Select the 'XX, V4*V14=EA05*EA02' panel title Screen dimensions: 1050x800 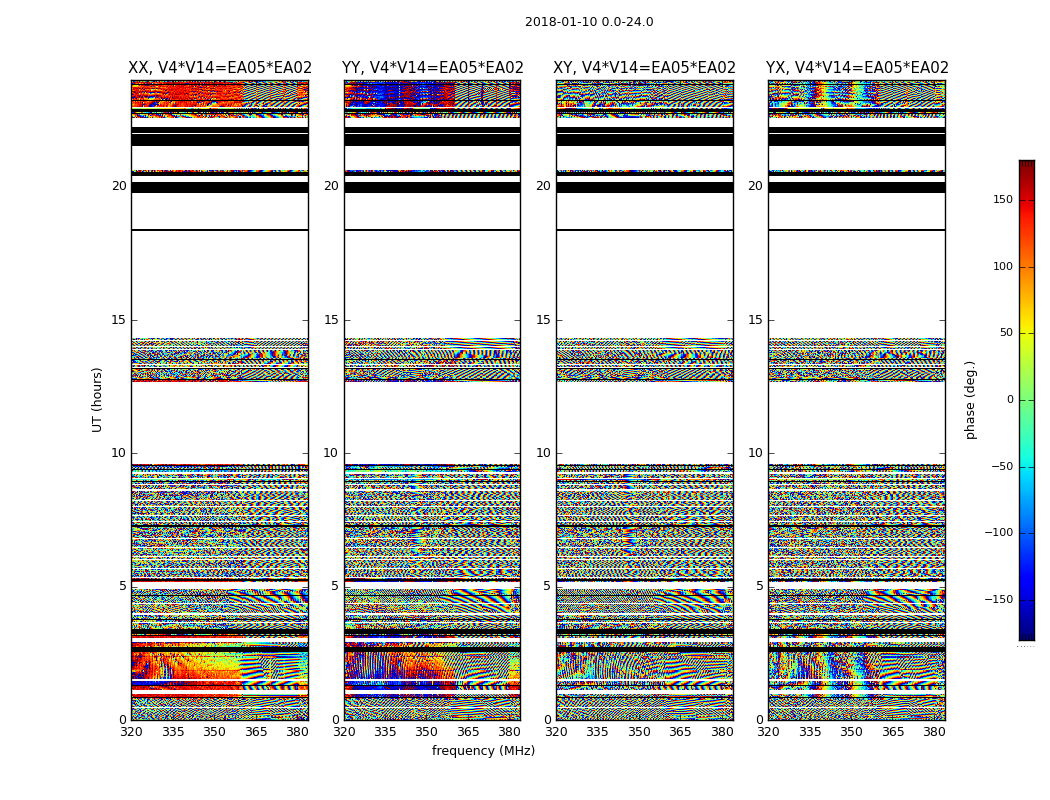220,68
